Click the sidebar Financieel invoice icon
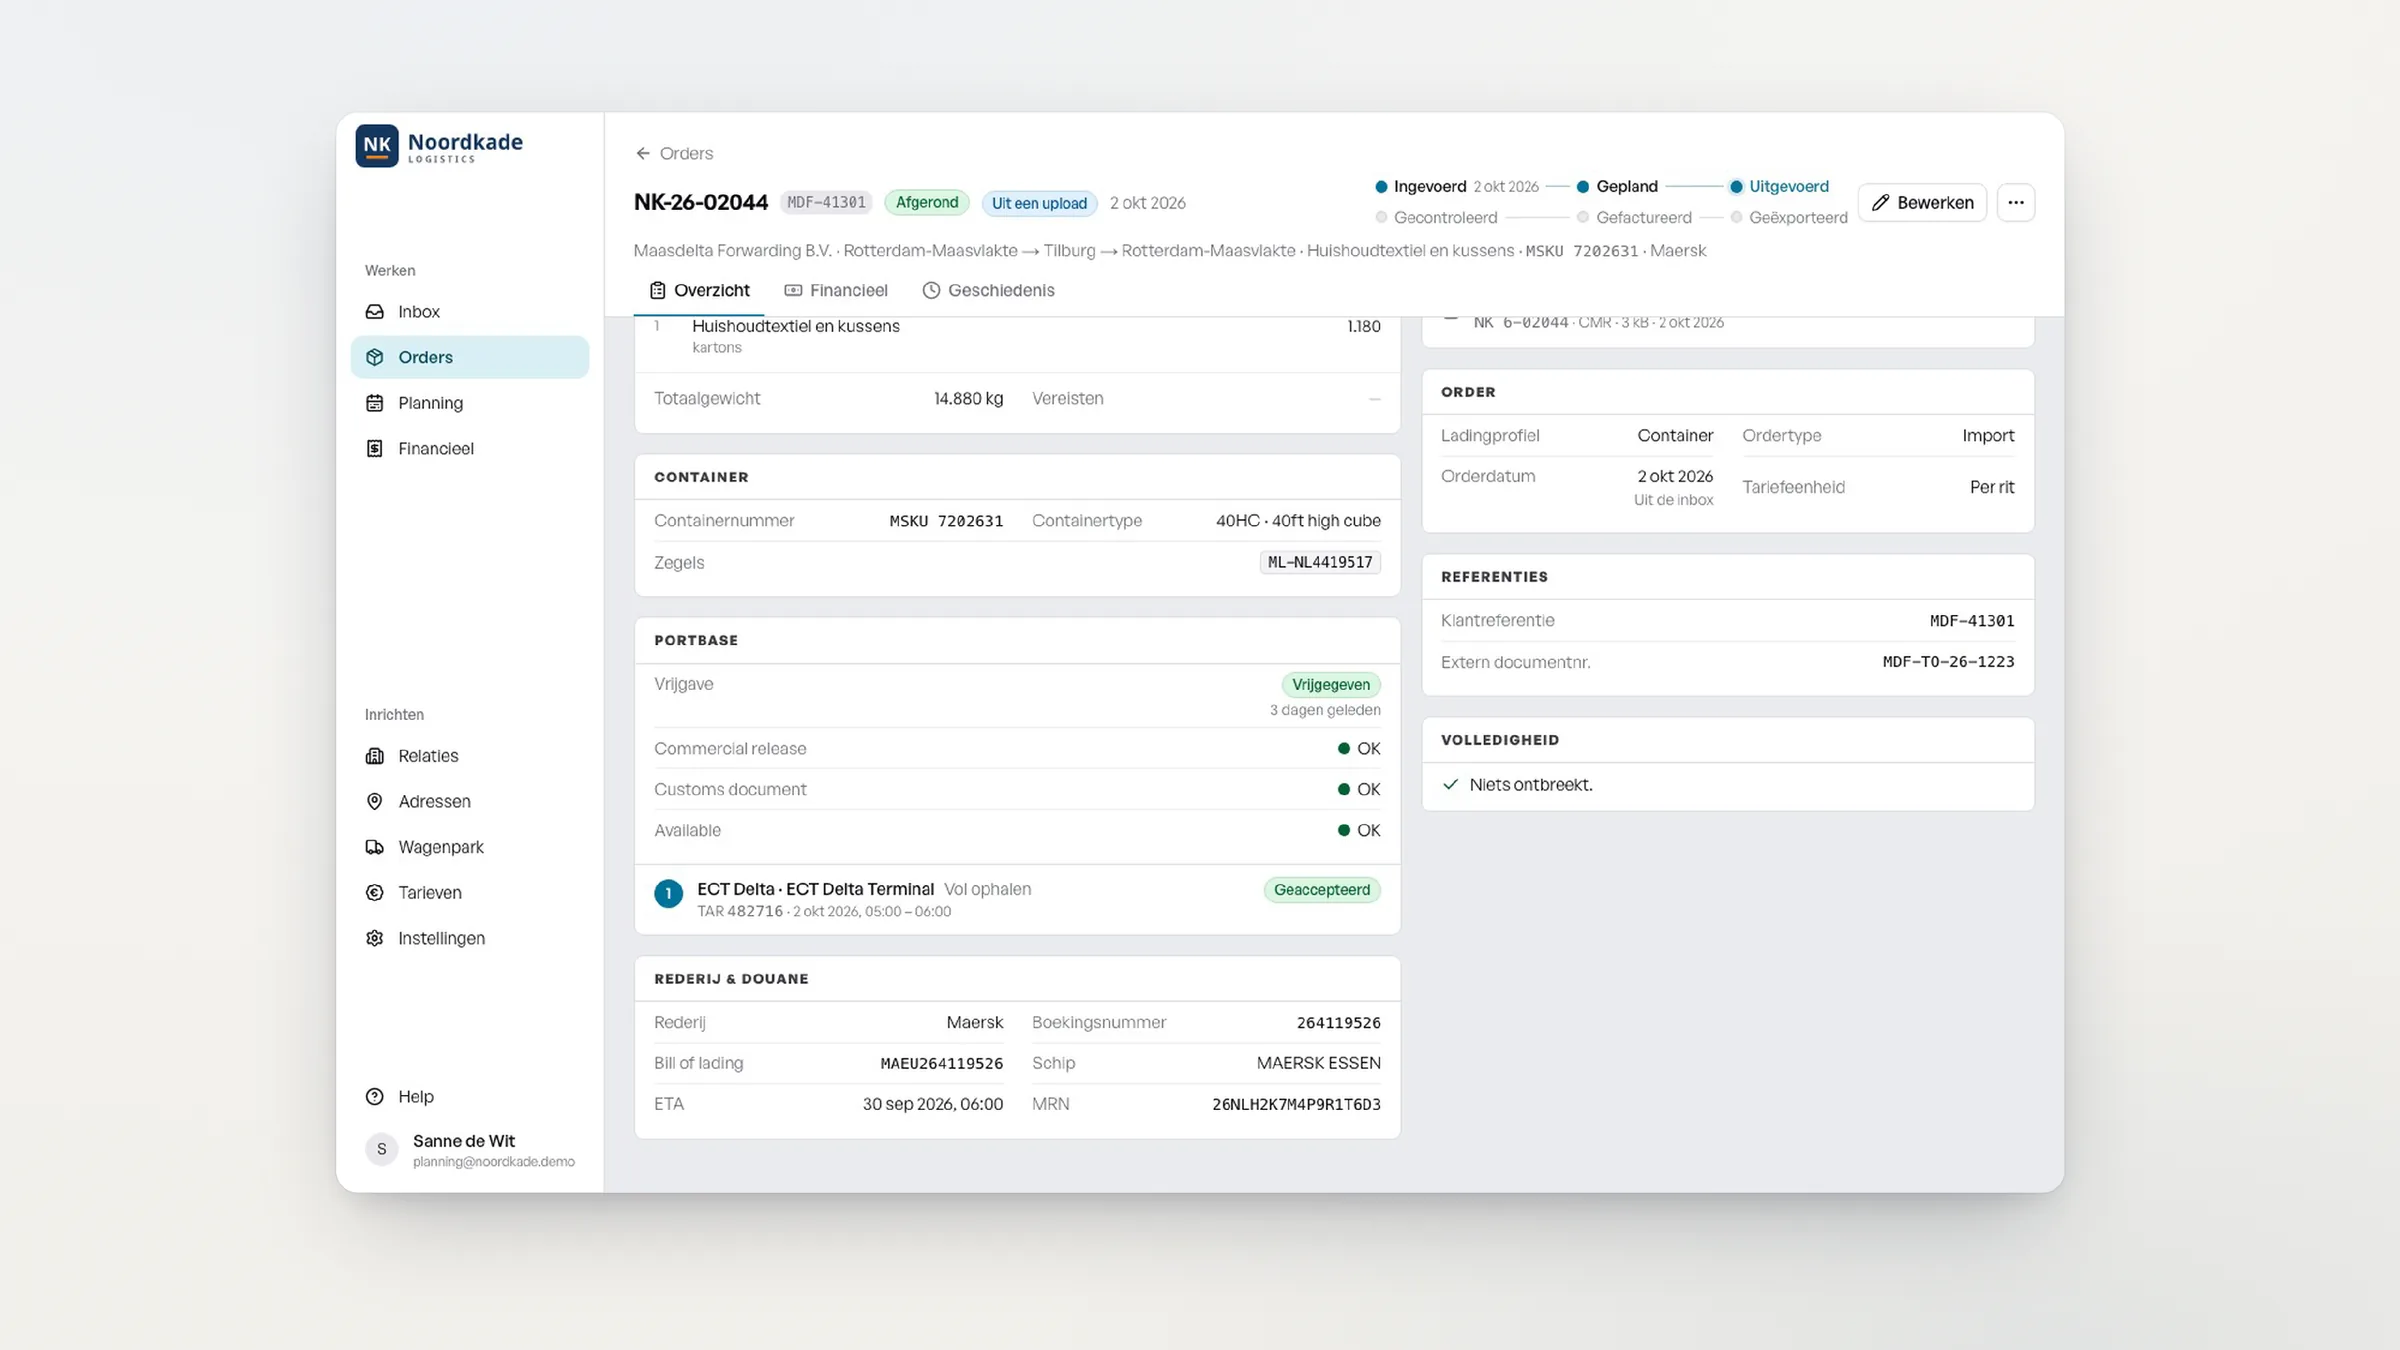The image size is (2400, 1350). click(x=375, y=449)
